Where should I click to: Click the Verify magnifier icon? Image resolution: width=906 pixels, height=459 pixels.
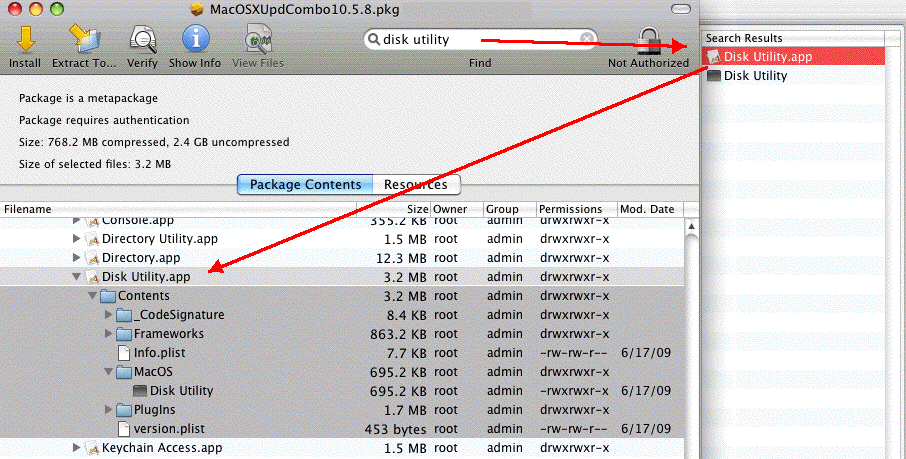[x=142, y=39]
